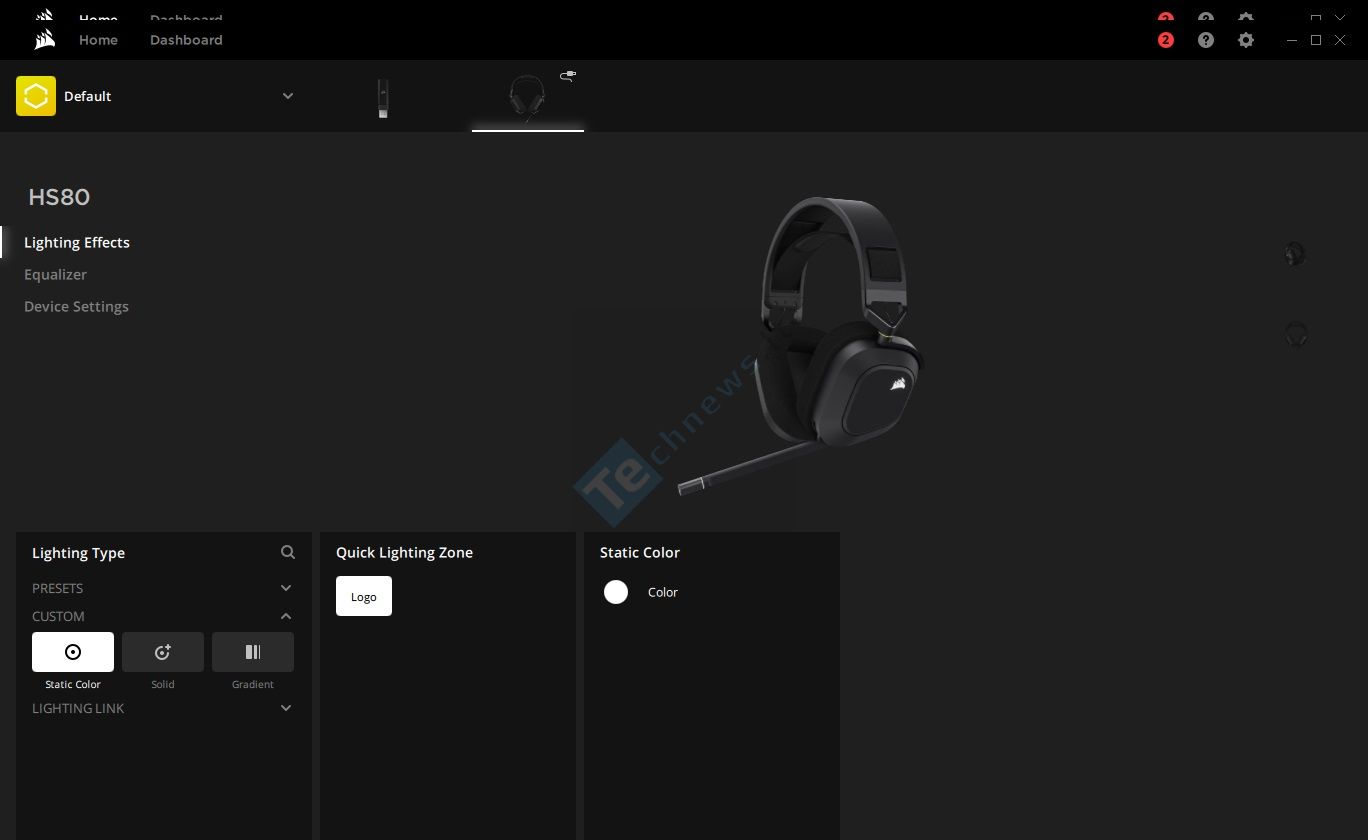Click the headset image in the preview
The height and width of the screenshot is (840, 1368).
click(x=800, y=345)
